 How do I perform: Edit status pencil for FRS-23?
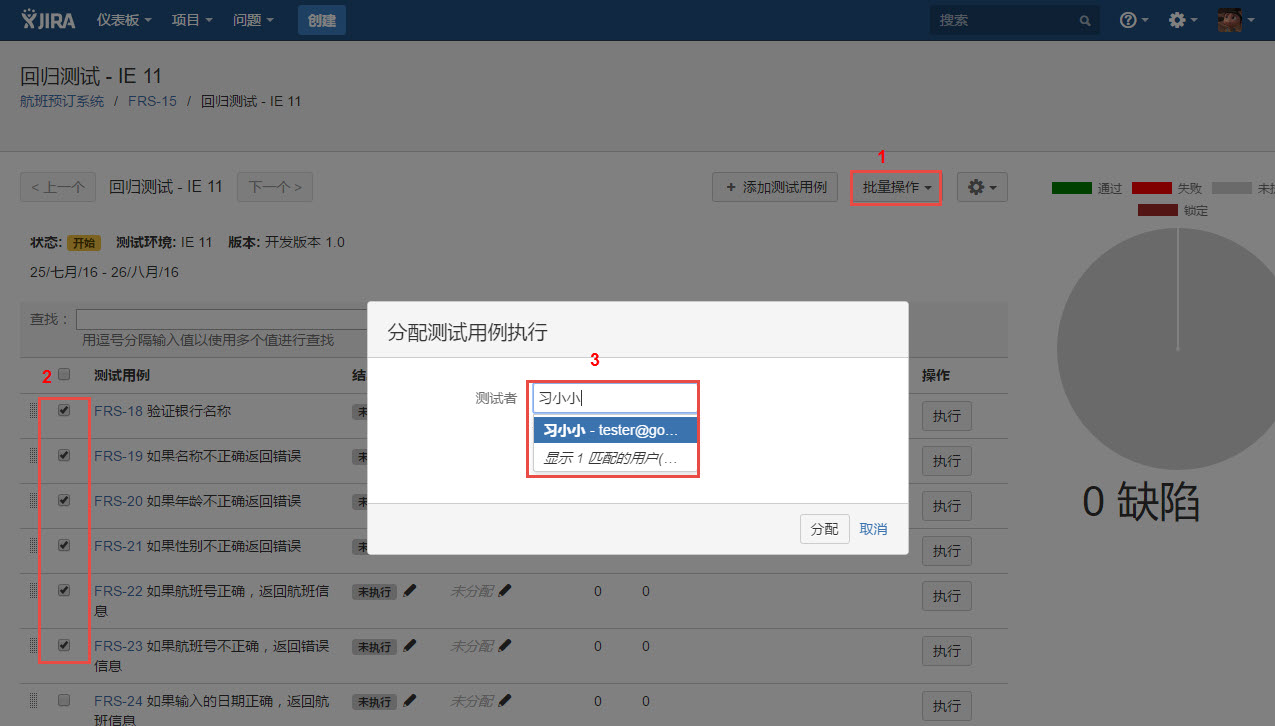[409, 646]
